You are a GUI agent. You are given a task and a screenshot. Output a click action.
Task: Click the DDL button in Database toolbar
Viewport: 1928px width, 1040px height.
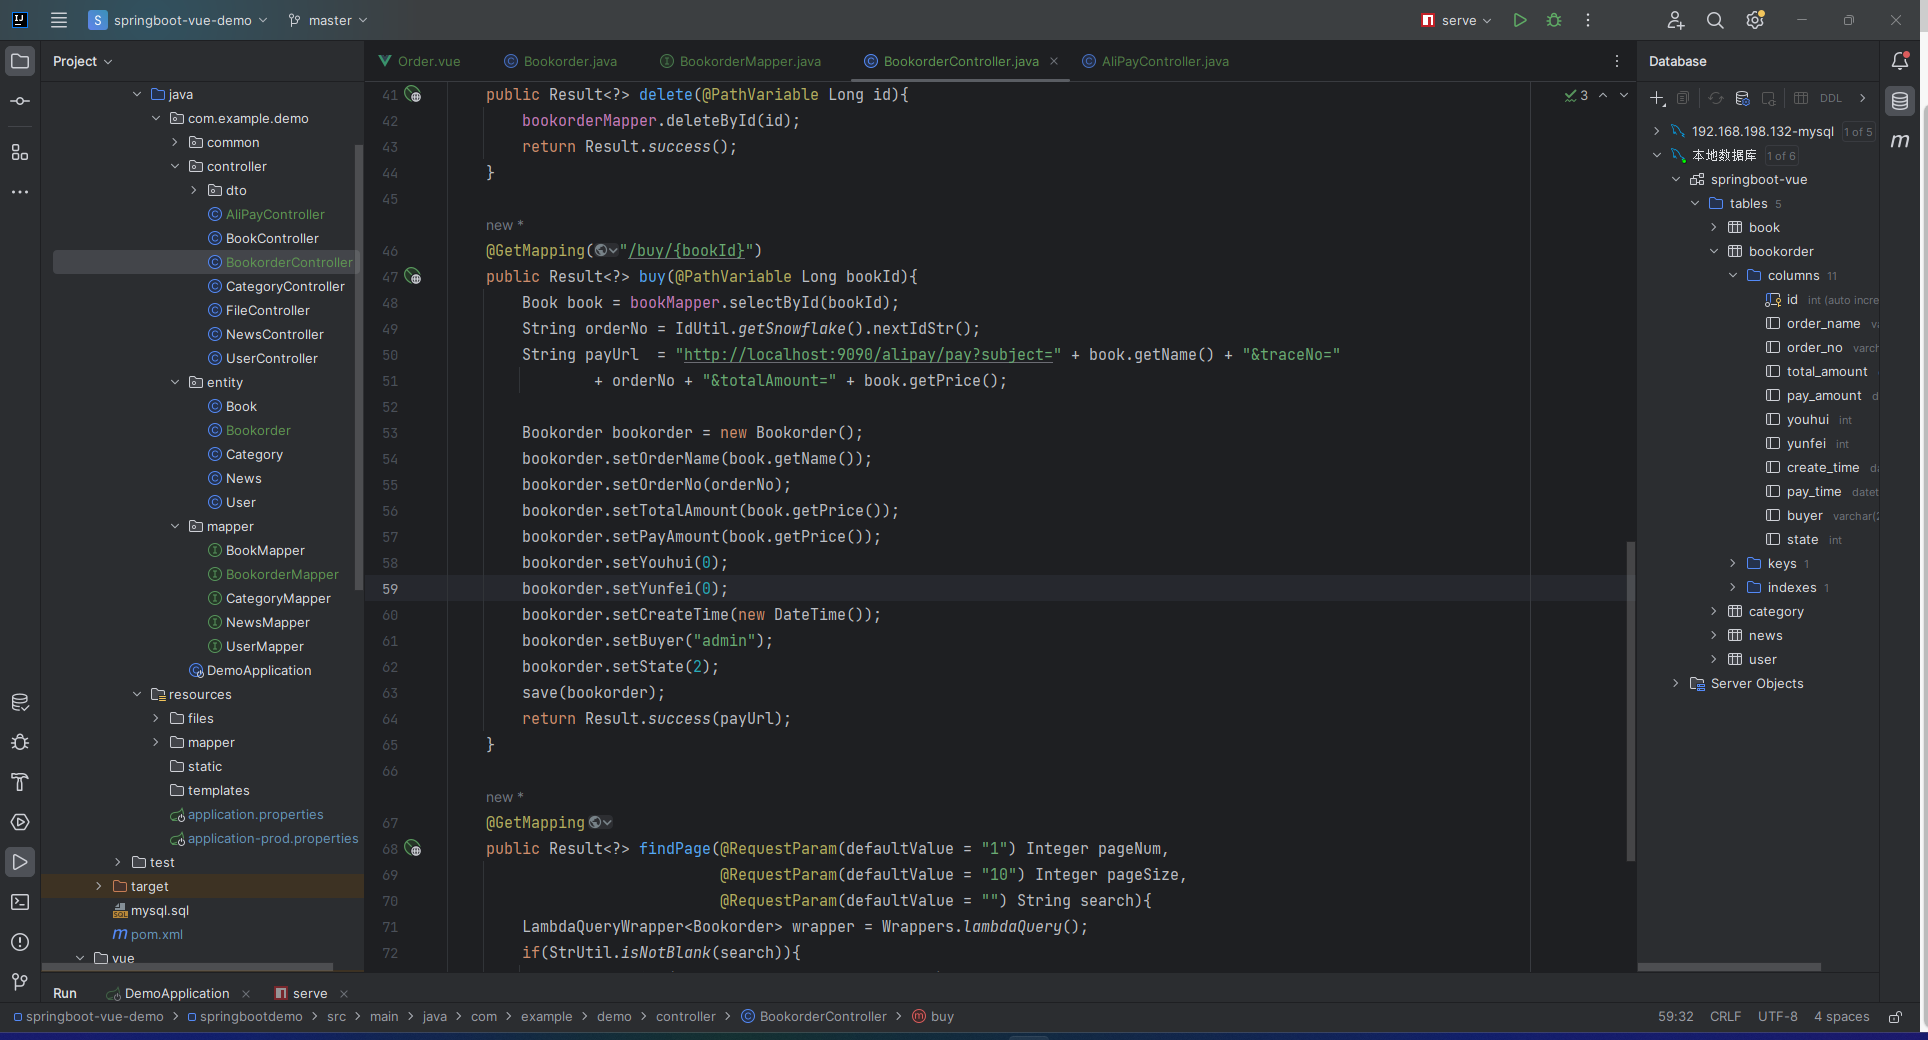(1830, 98)
